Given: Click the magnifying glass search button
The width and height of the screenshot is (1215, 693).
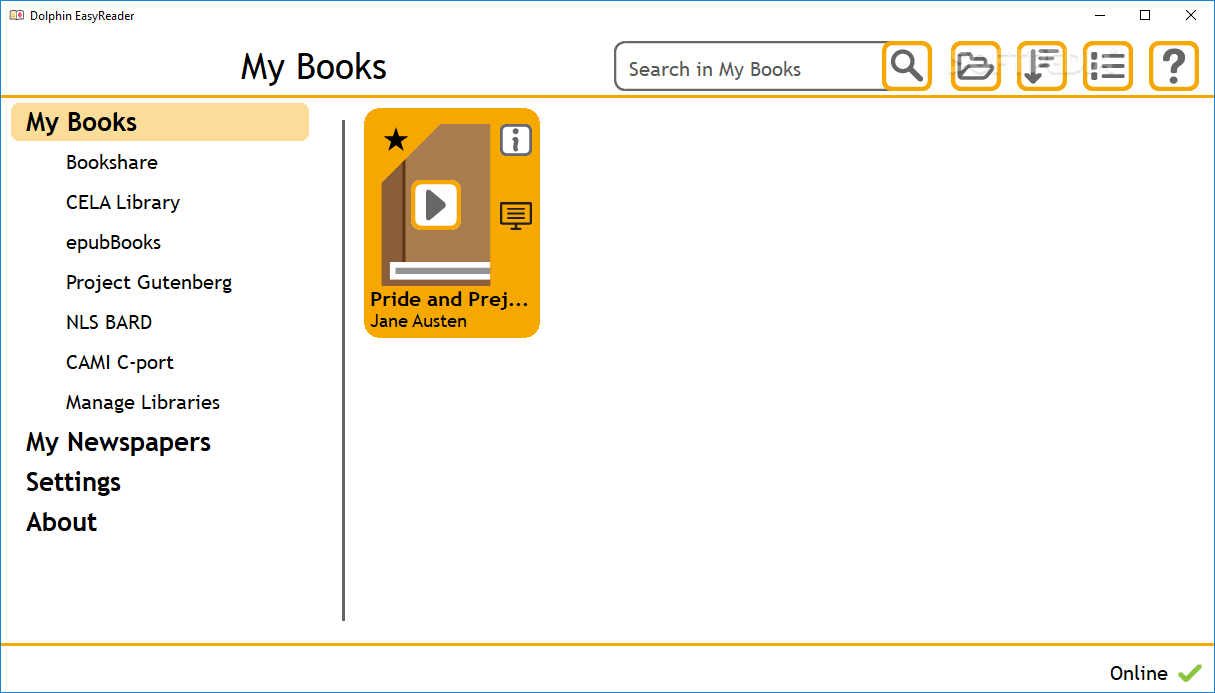Looking at the screenshot, I should (907, 67).
